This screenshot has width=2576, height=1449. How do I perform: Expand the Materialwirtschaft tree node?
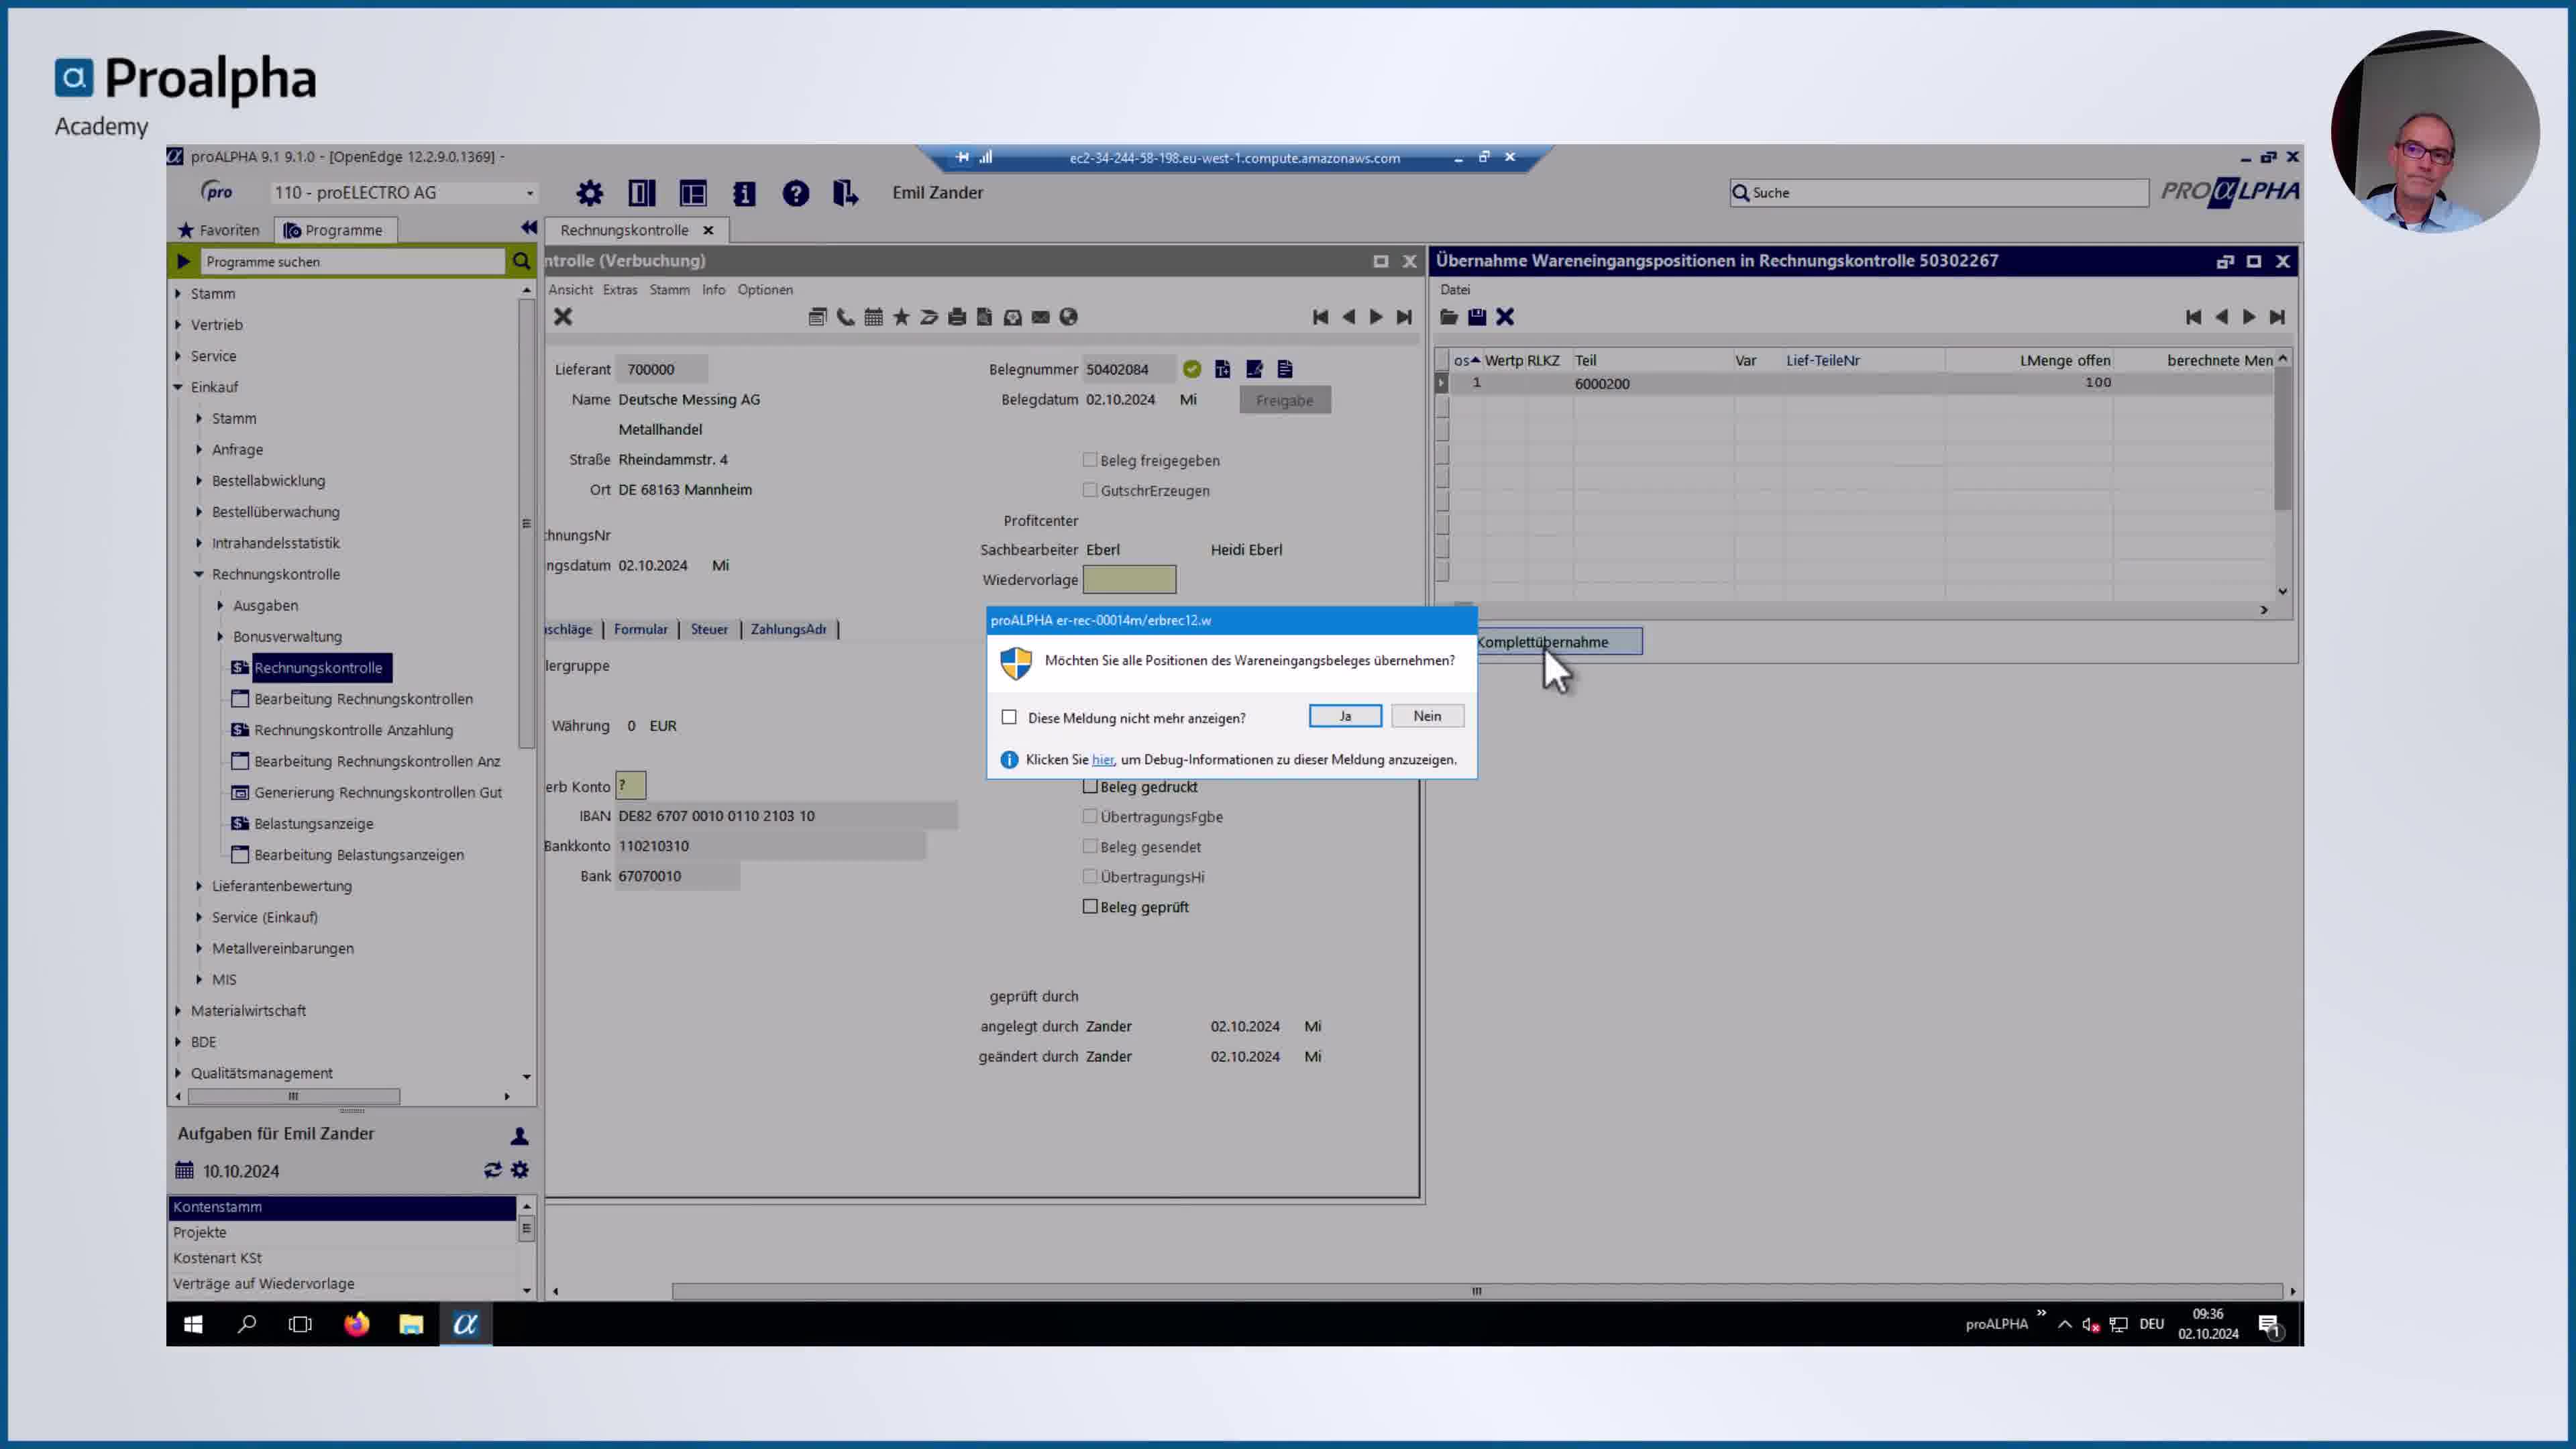(x=178, y=1011)
